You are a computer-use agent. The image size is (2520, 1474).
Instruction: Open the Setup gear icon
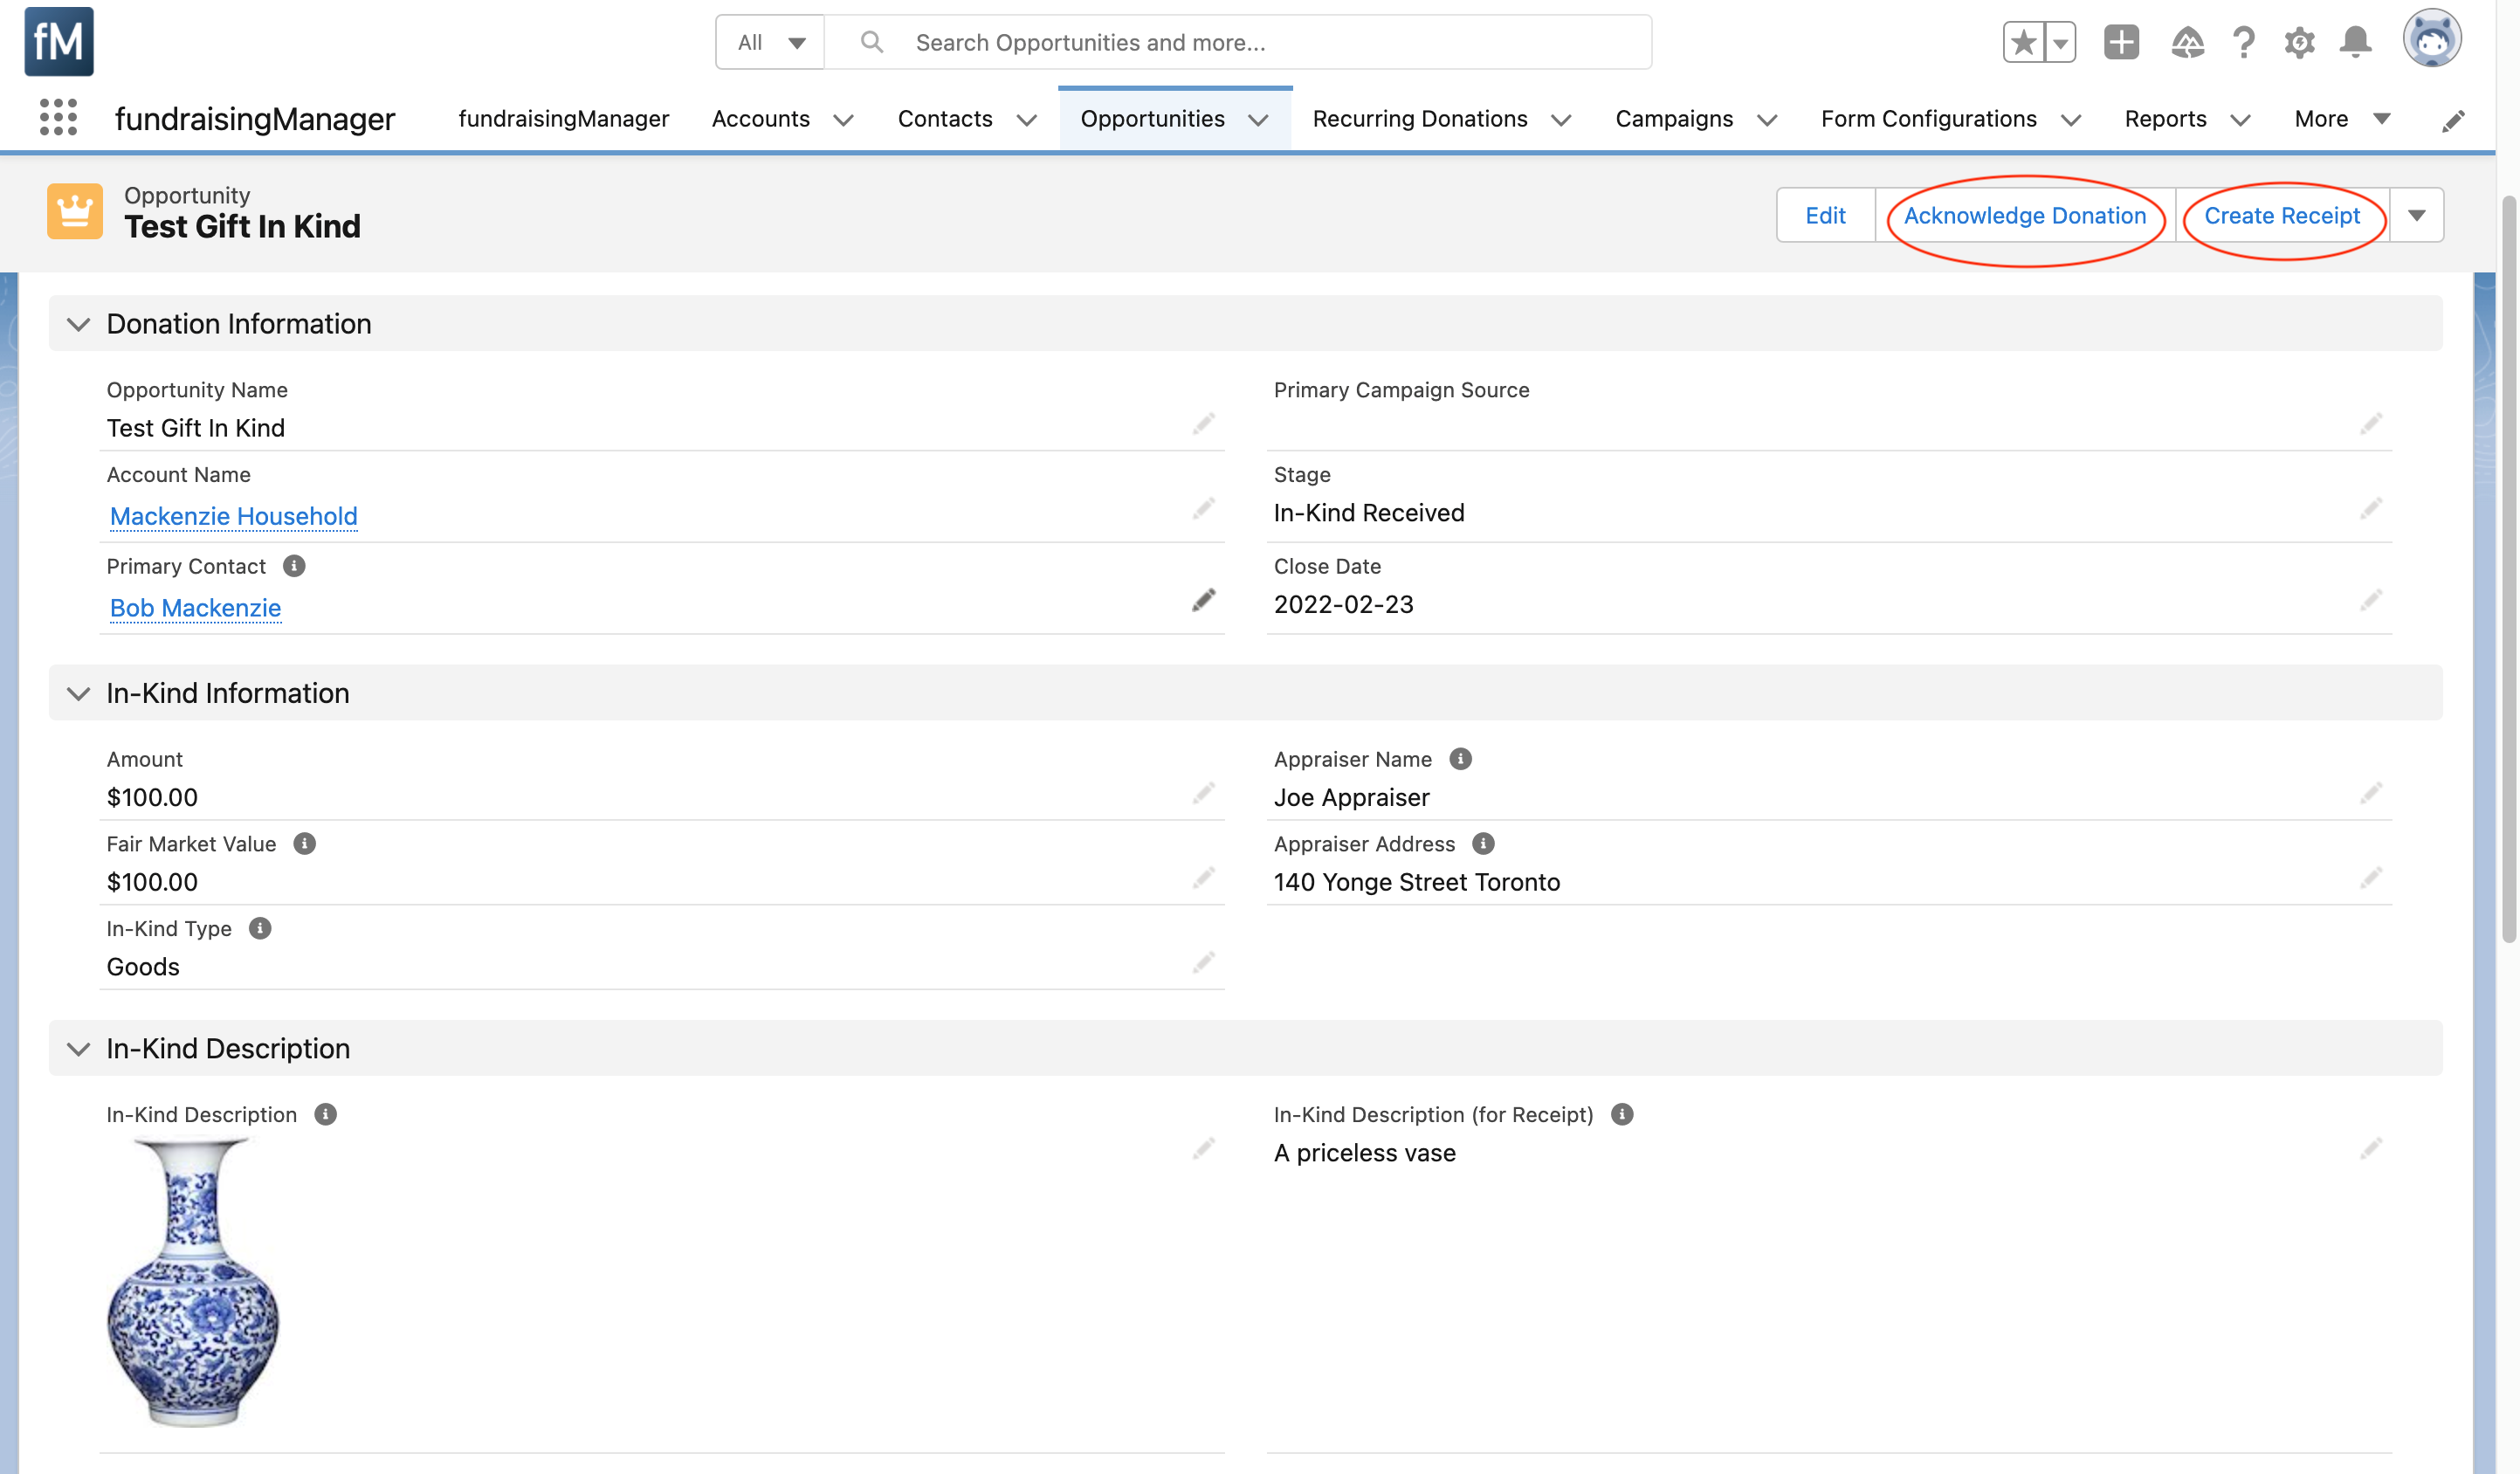[2299, 42]
